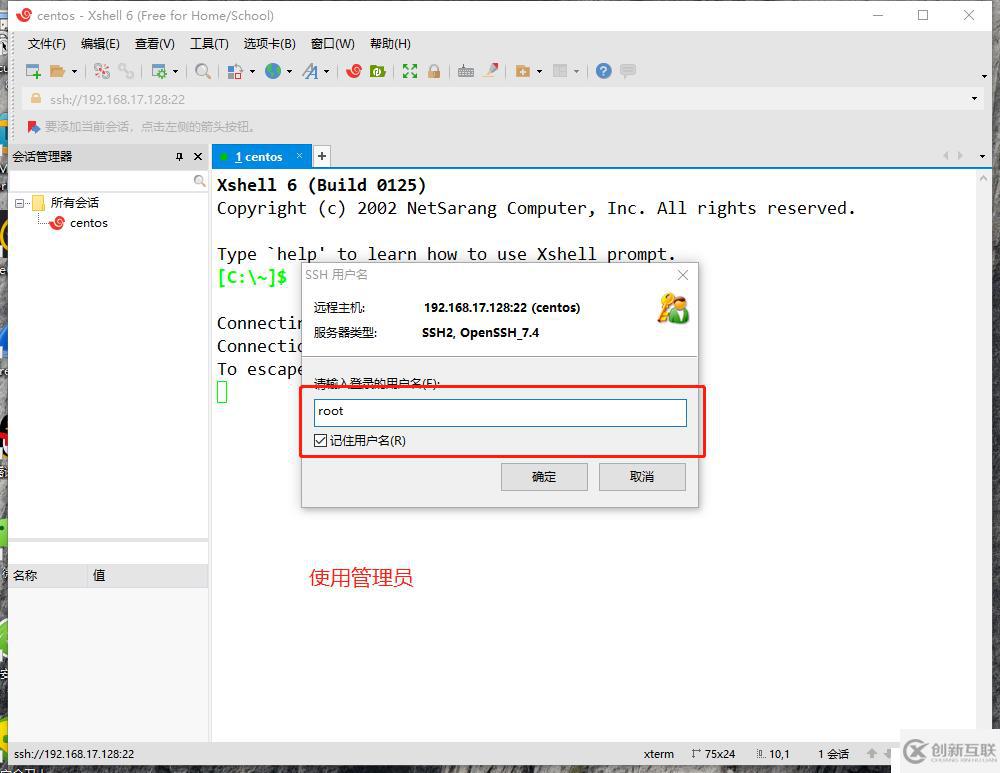Screen dimensions: 1000x773
Task: Open the 编辑(E) menu
Action: (100, 43)
